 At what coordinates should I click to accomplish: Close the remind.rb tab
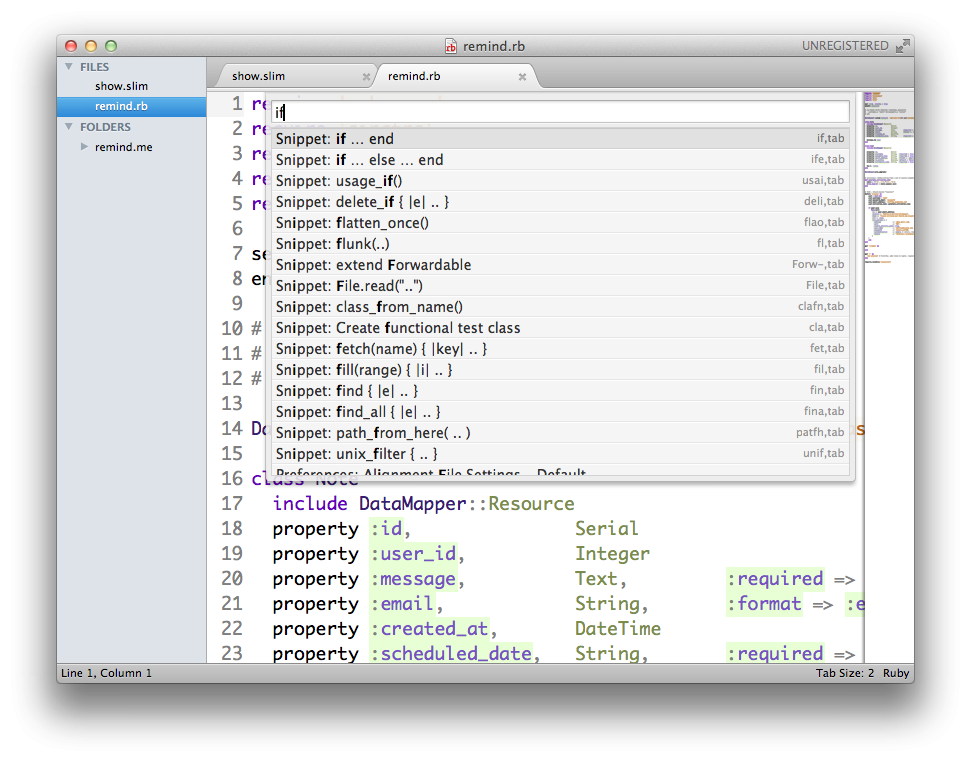click(x=522, y=77)
